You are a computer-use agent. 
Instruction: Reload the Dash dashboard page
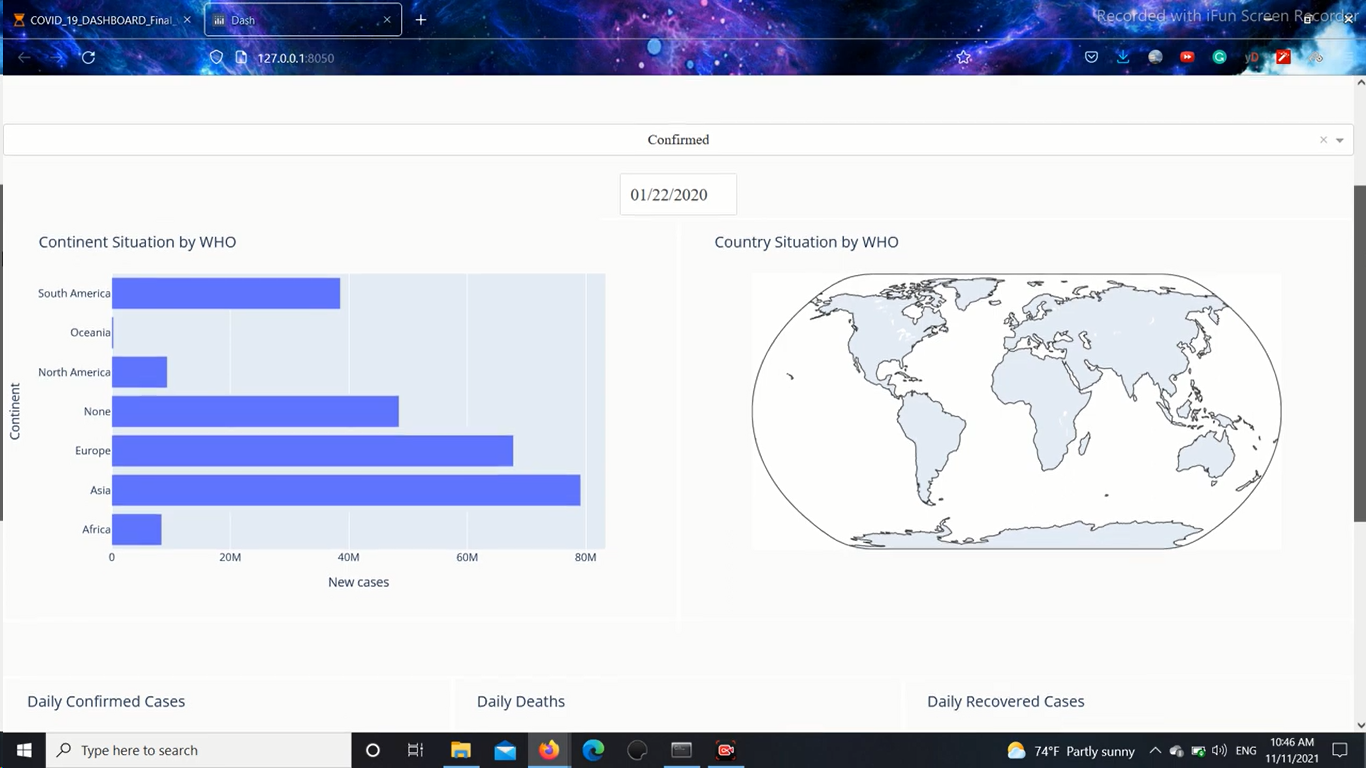(x=88, y=57)
